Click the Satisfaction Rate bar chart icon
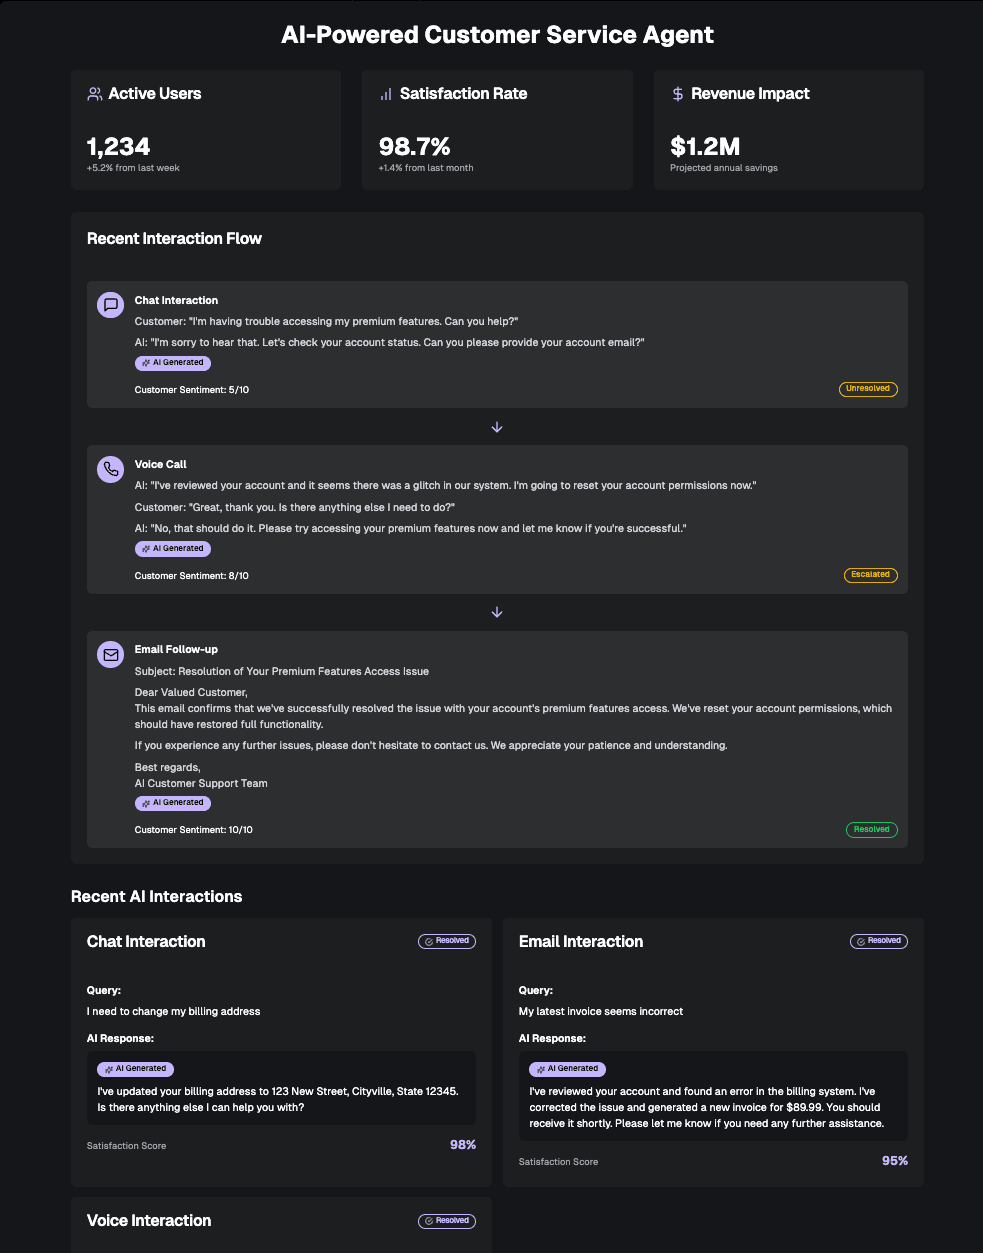983x1253 pixels. pos(386,94)
